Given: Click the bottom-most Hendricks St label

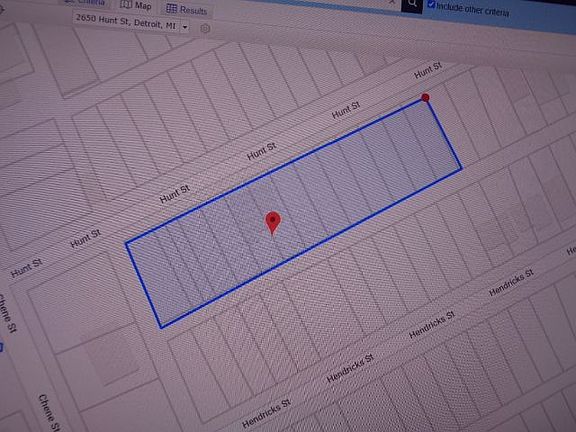Looking at the screenshot, I should (x=266, y=414).
